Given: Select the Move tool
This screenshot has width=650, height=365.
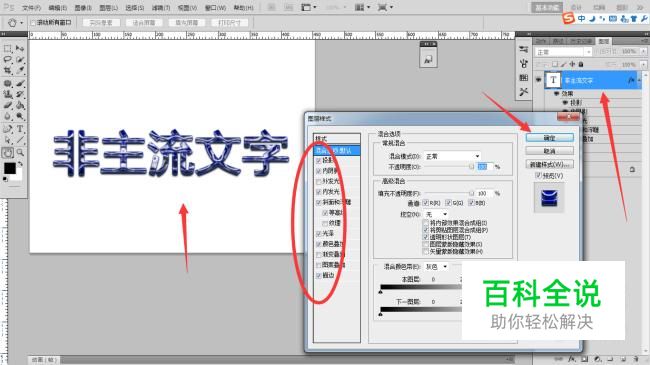Looking at the screenshot, I should coord(20,49).
